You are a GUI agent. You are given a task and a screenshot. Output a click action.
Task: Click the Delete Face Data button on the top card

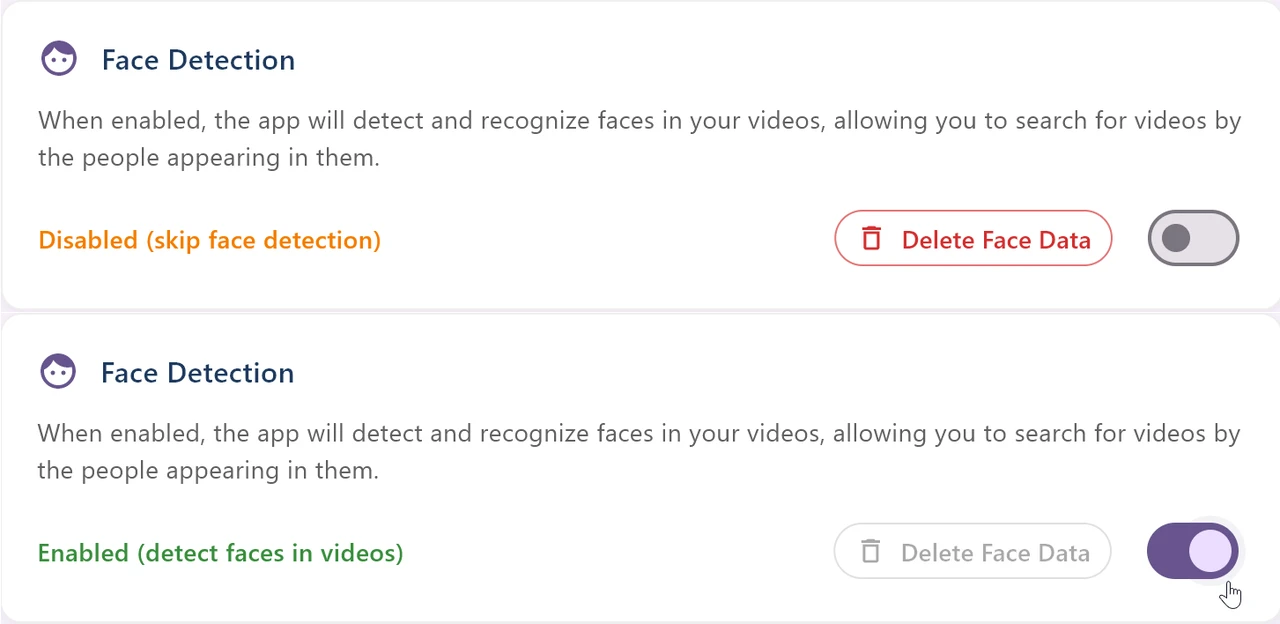(973, 239)
